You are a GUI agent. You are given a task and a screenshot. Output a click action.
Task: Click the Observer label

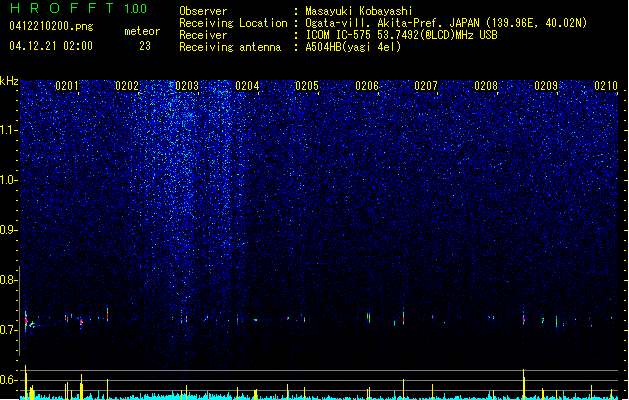tap(203, 11)
